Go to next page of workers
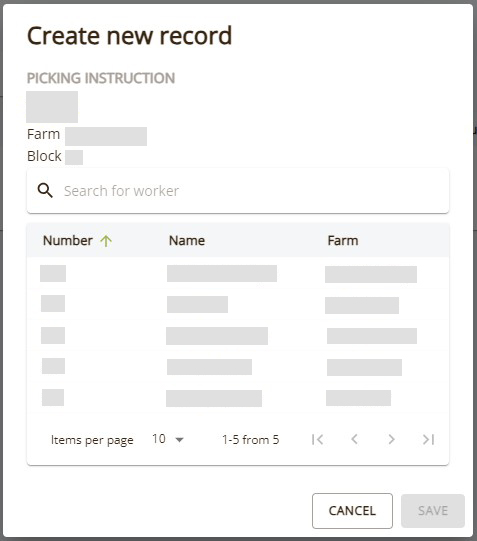The image size is (477, 541). click(x=391, y=439)
